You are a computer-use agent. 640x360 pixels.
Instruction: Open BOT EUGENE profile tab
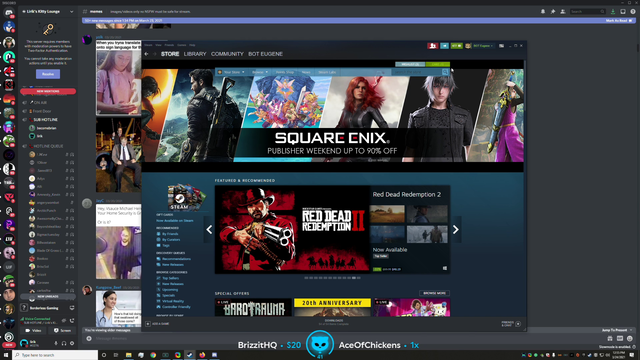[x=265, y=54]
